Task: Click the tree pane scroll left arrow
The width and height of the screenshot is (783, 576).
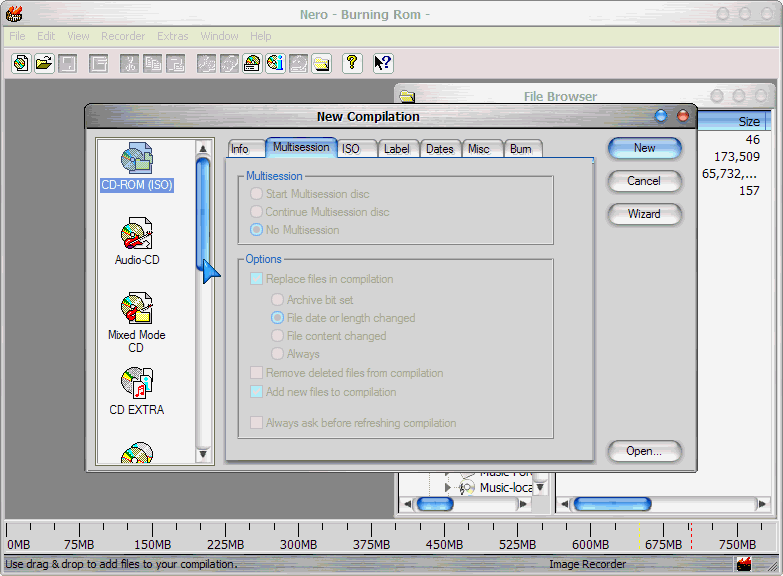Action: (407, 504)
